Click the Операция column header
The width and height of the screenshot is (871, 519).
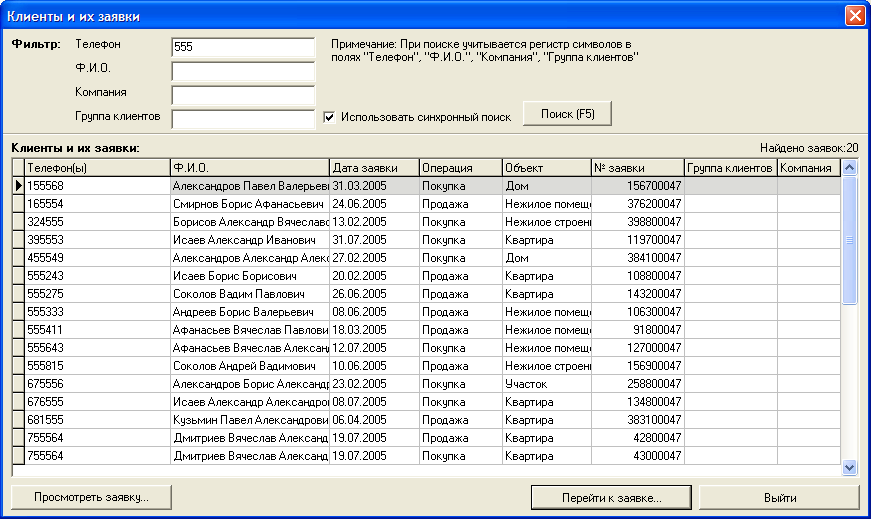[460, 168]
